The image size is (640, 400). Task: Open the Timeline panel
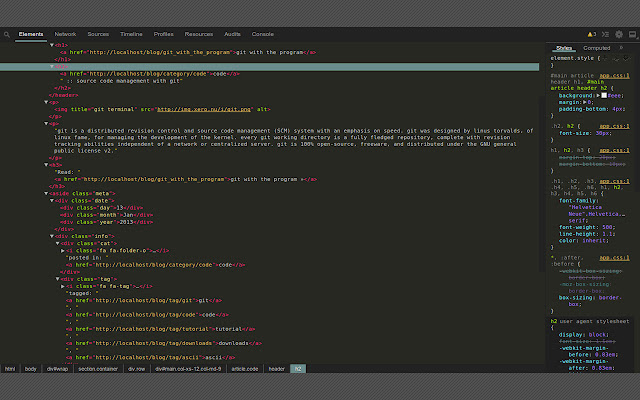pyautogui.click(x=130, y=34)
